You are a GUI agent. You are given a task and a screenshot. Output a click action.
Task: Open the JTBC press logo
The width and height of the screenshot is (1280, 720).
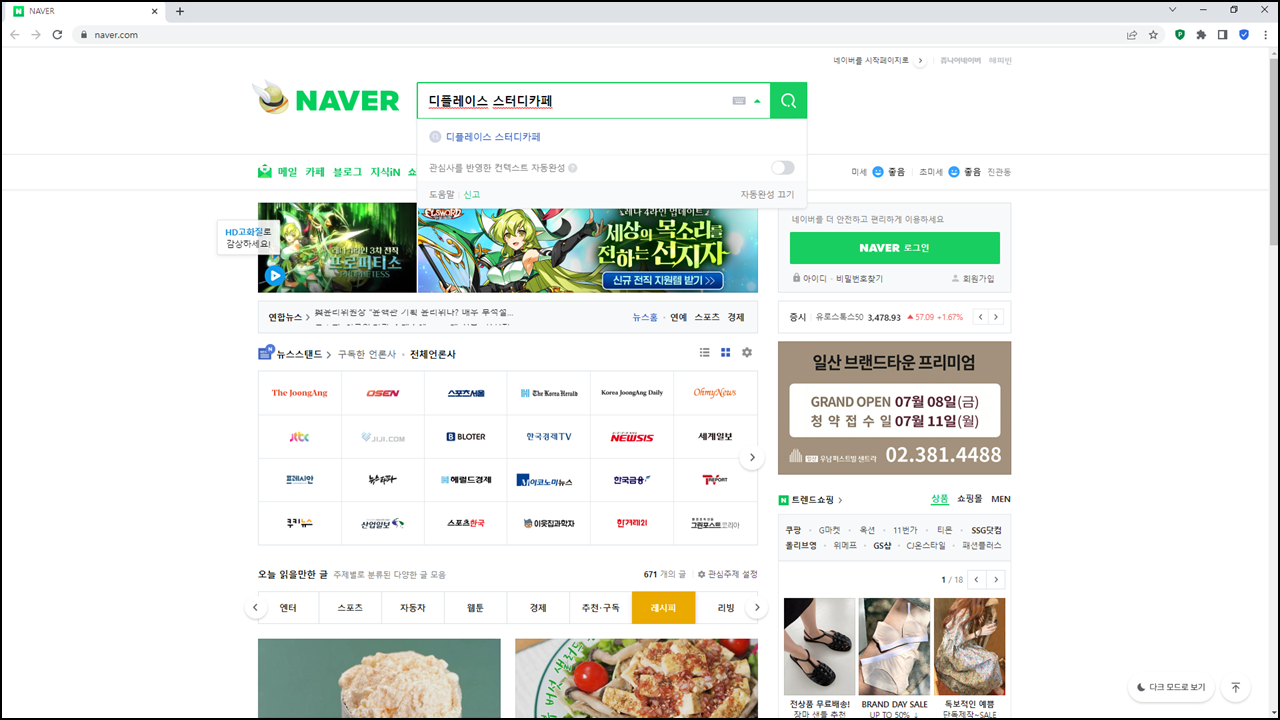[x=300, y=437]
